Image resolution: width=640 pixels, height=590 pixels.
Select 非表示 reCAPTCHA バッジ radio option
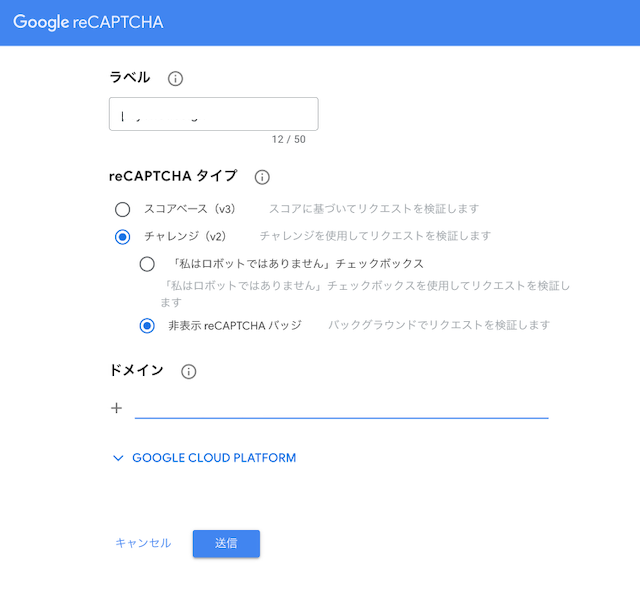147,326
